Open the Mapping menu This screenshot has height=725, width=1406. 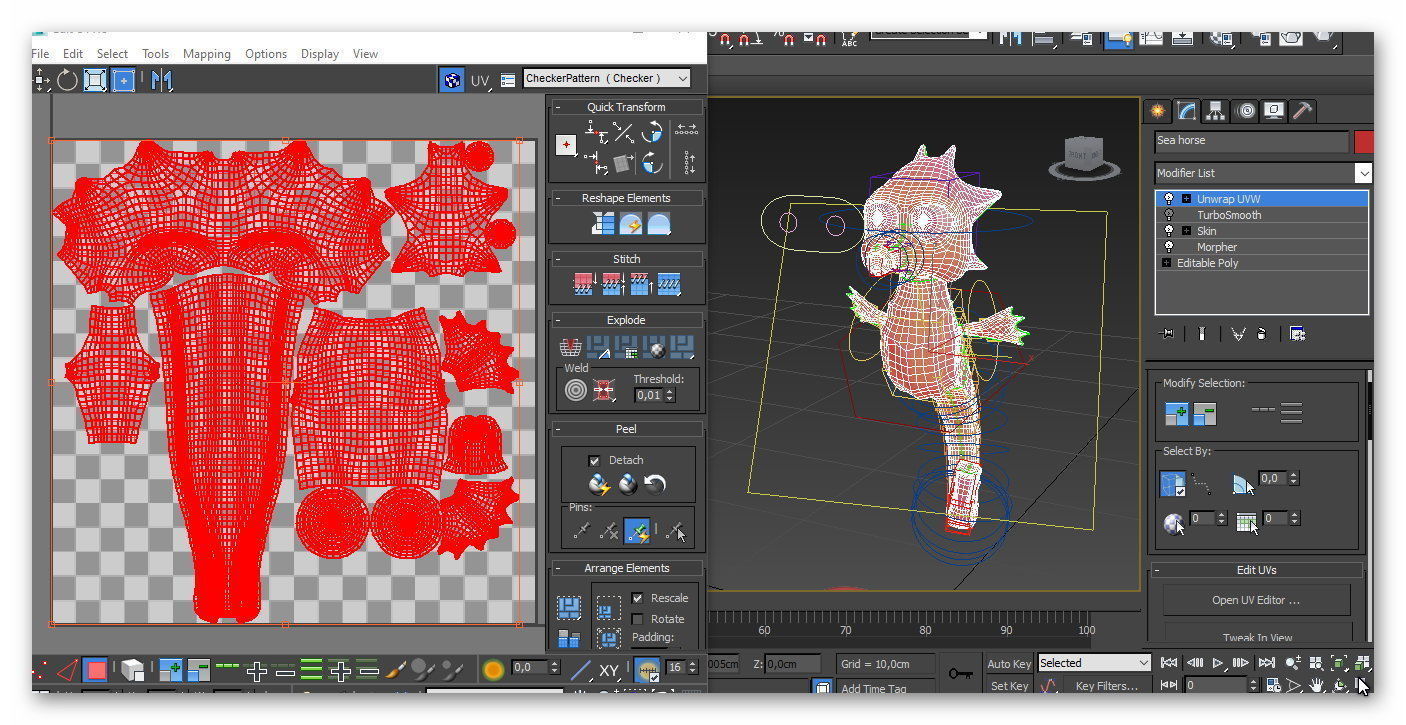(x=206, y=54)
